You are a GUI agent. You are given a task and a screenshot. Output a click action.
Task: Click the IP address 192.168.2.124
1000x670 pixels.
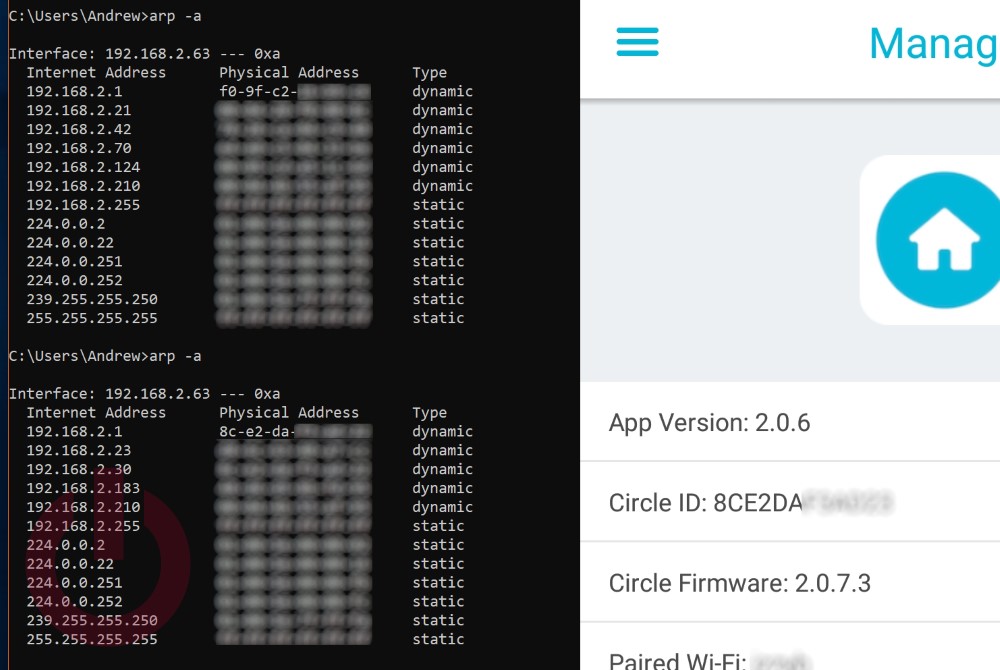(x=83, y=167)
